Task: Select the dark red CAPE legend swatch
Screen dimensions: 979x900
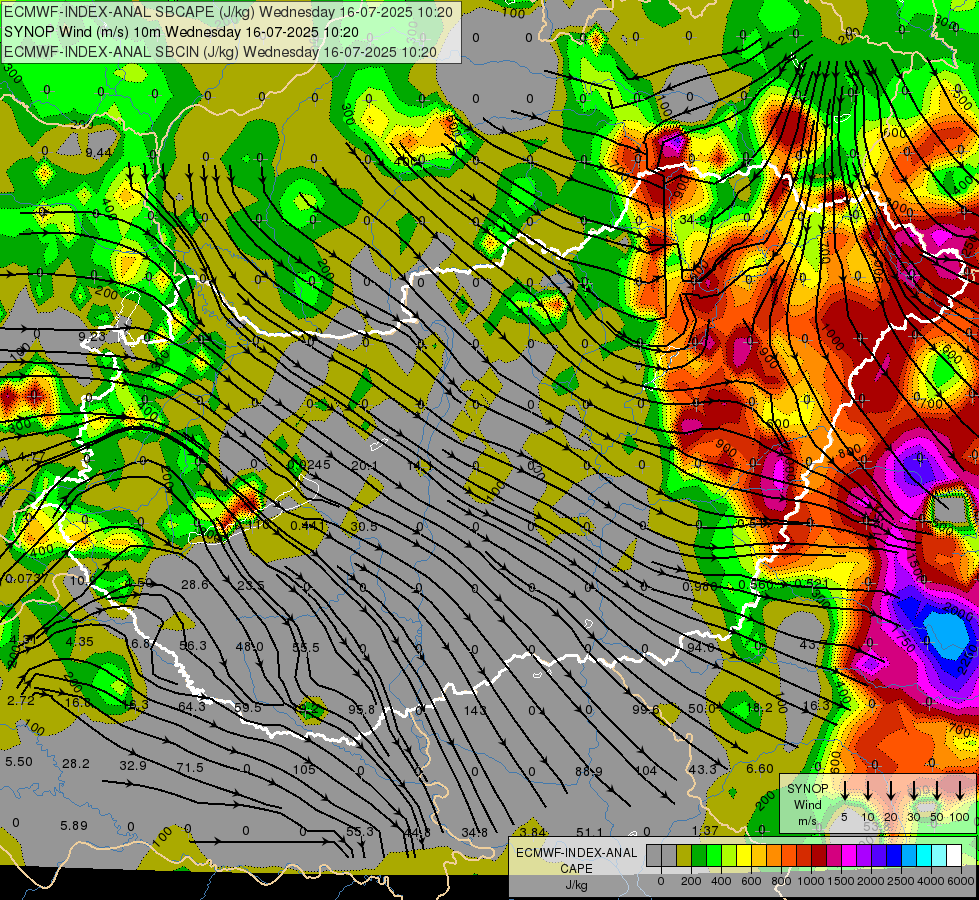Action: (x=819, y=856)
